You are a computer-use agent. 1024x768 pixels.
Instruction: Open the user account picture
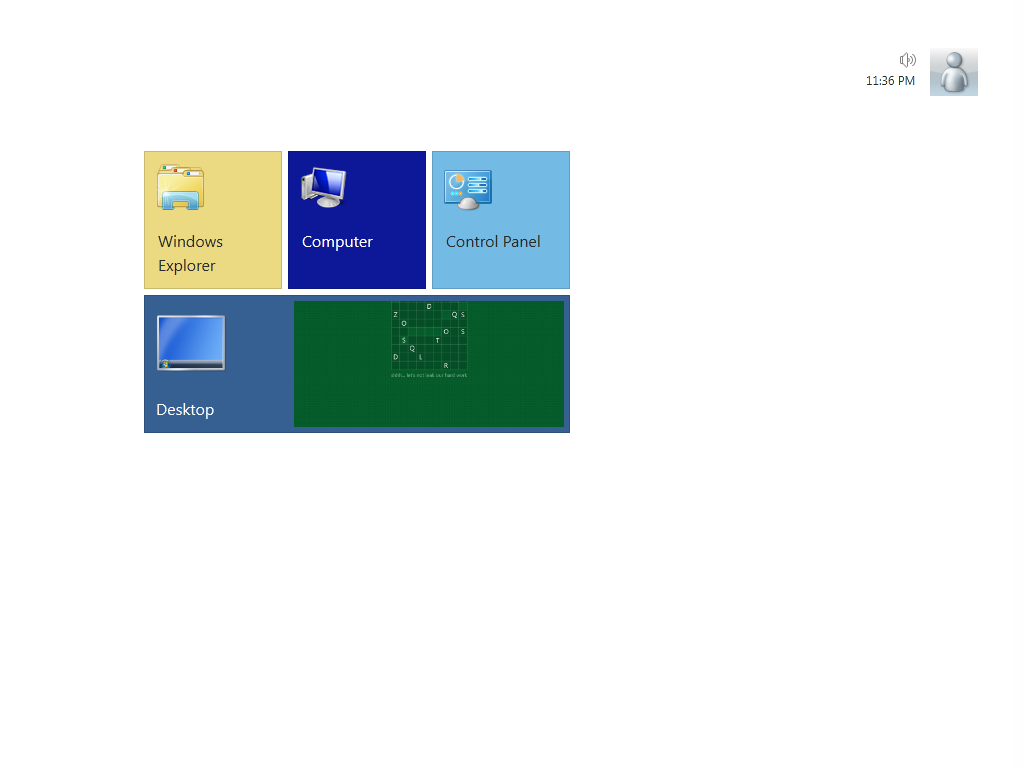point(954,72)
